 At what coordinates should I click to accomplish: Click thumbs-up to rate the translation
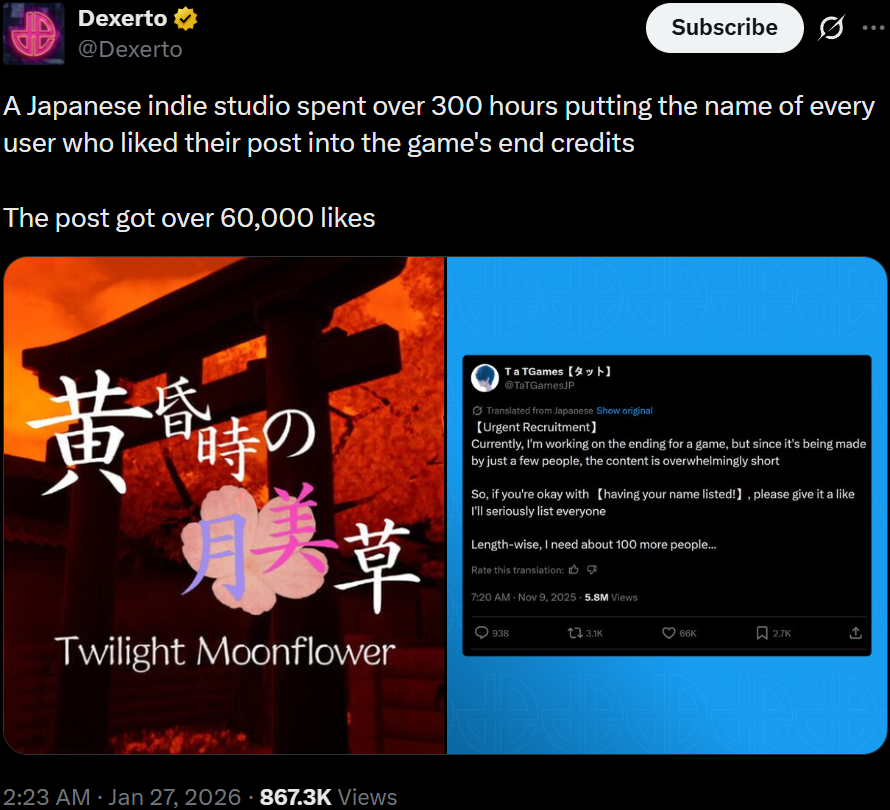(574, 569)
